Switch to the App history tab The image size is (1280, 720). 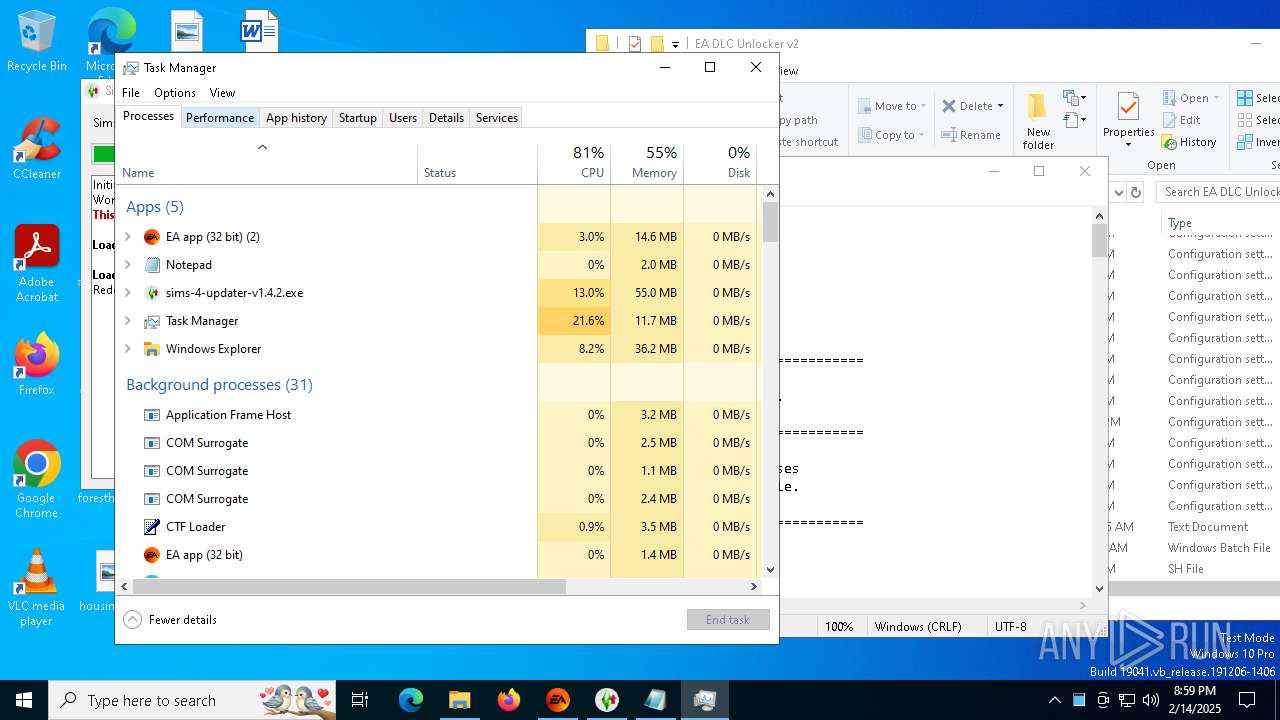pyautogui.click(x=296, y=118)
